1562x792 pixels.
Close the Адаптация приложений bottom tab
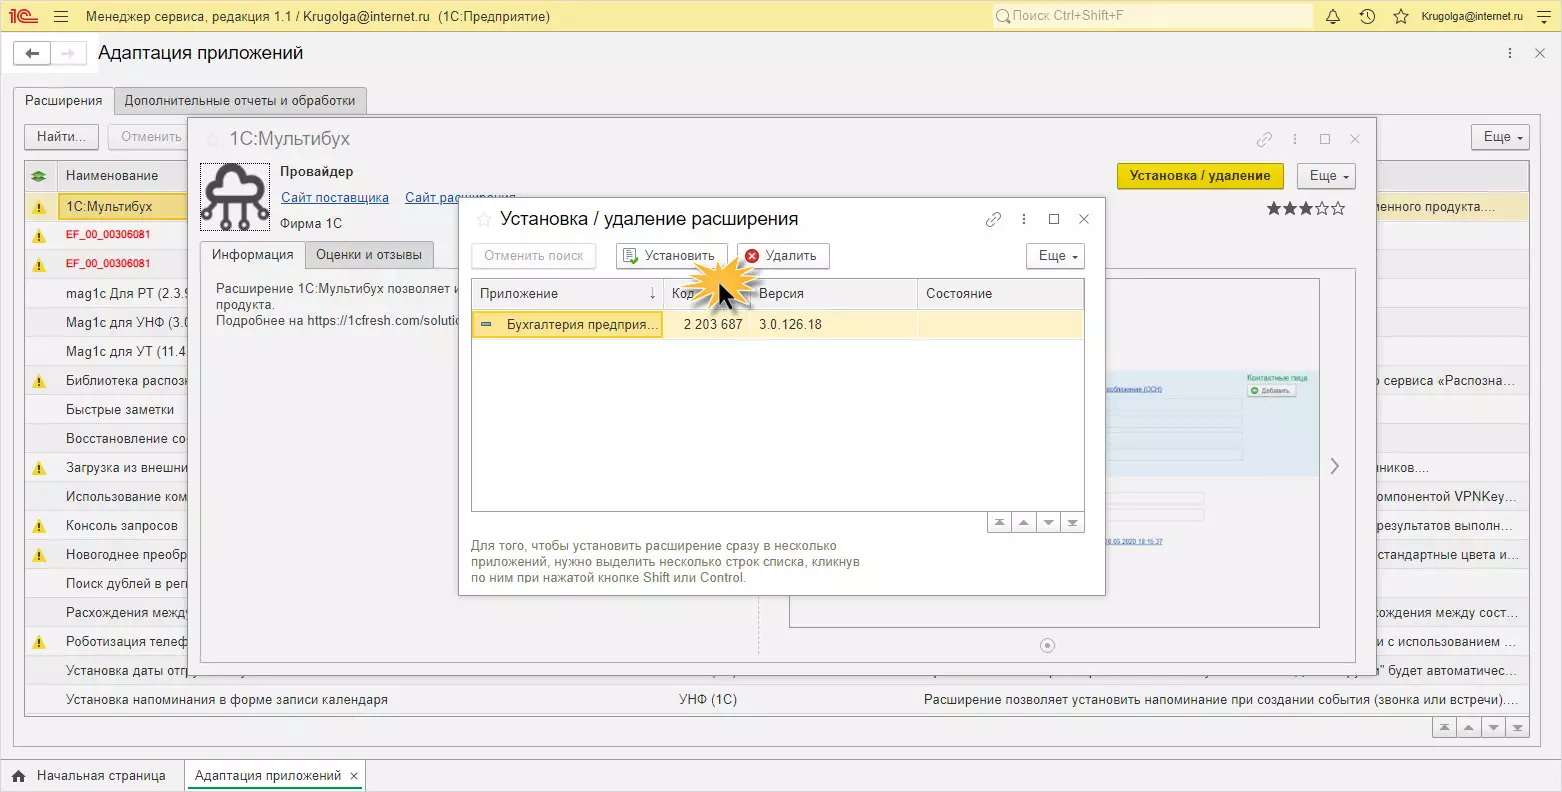coord(354,776)
